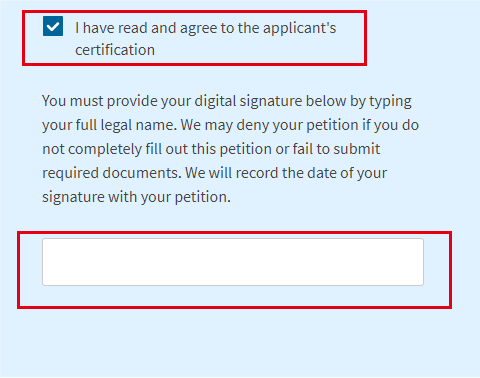Screen dimensions: 480x378
Task: Click the white checkmark icon
Action: click(x=53, y=26)
